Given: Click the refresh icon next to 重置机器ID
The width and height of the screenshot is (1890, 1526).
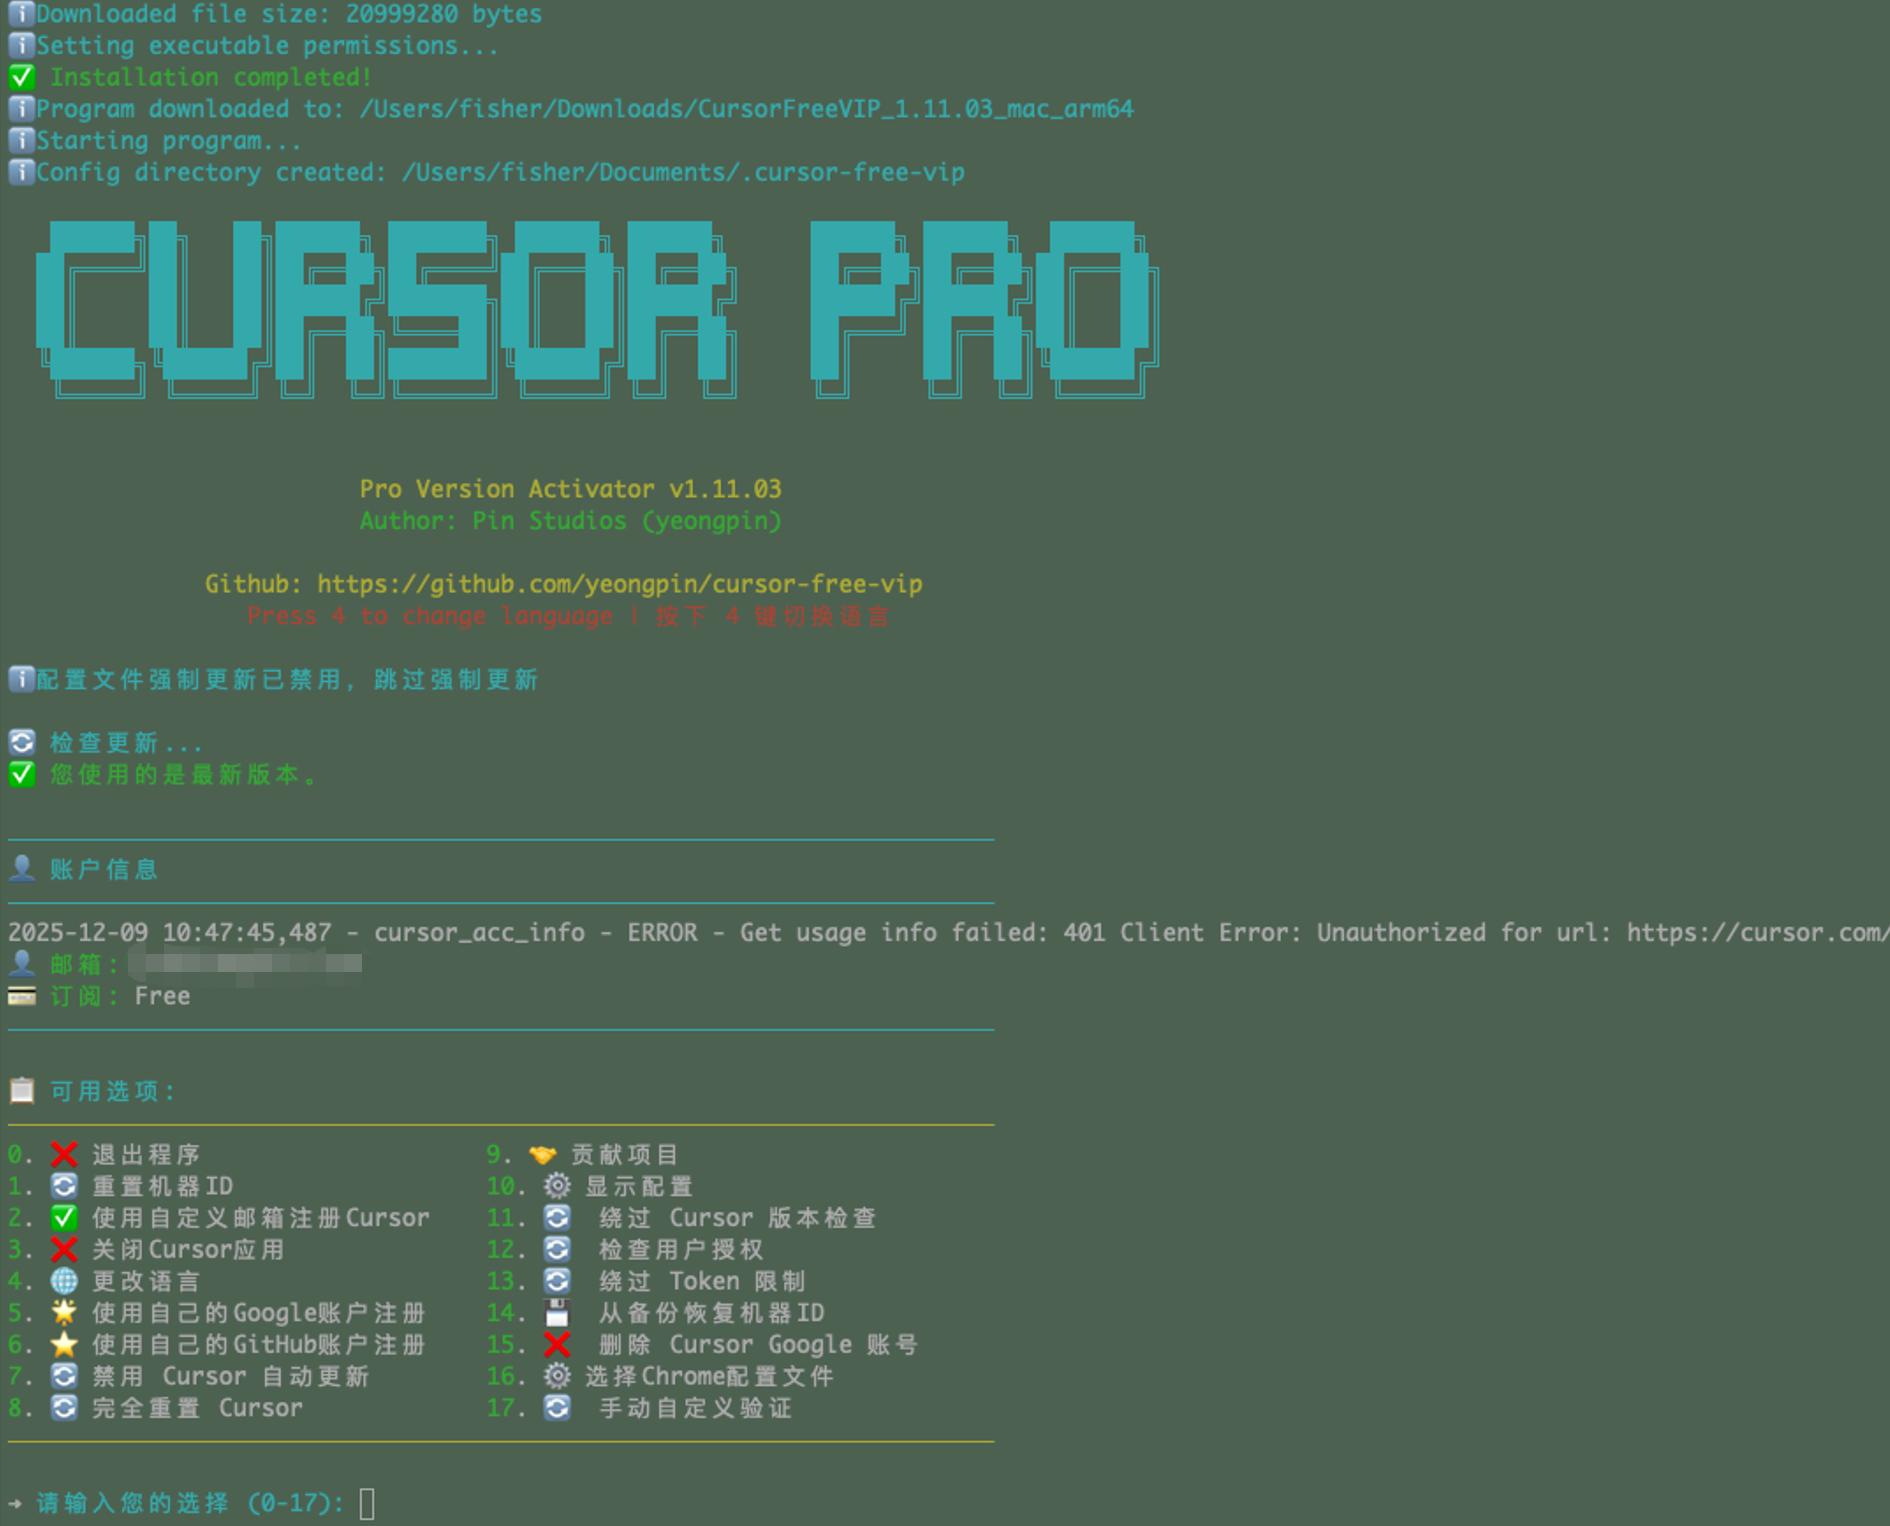Looking at the screenshot, I should tap(64, 1187).
